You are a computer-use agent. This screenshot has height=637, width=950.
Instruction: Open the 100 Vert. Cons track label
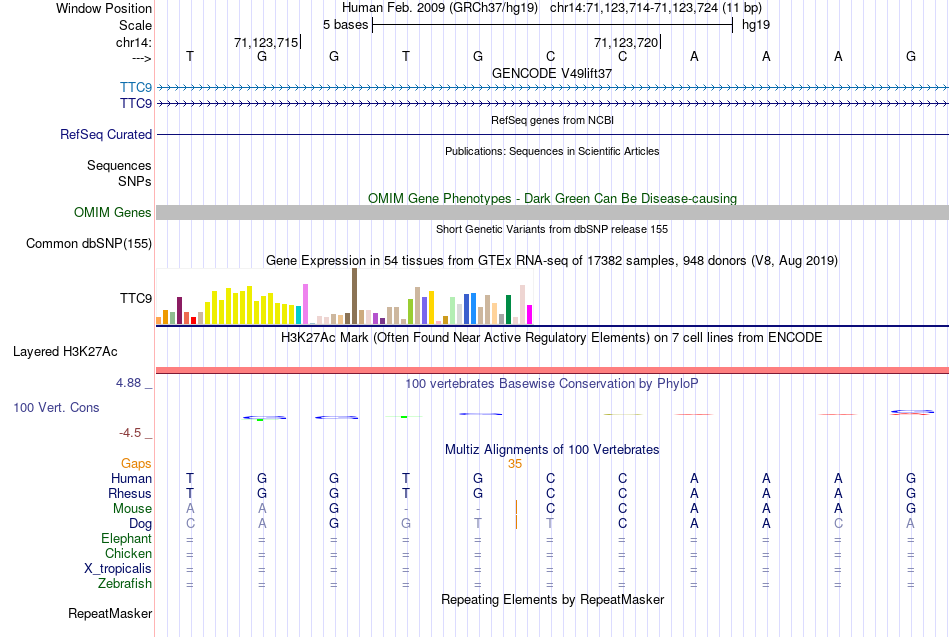[x=56, y=408]
